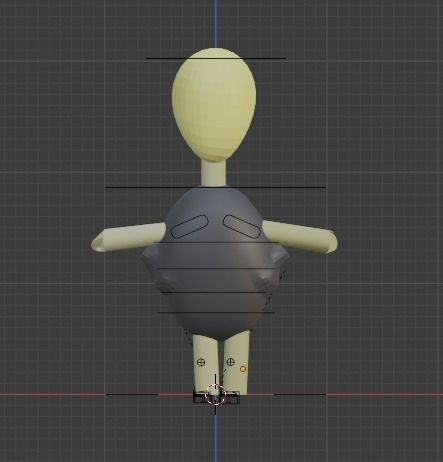The width and height of the screenshot is (443, 462).
Task: Select the right slanted chest pocket outline
Action: (242, 226)
